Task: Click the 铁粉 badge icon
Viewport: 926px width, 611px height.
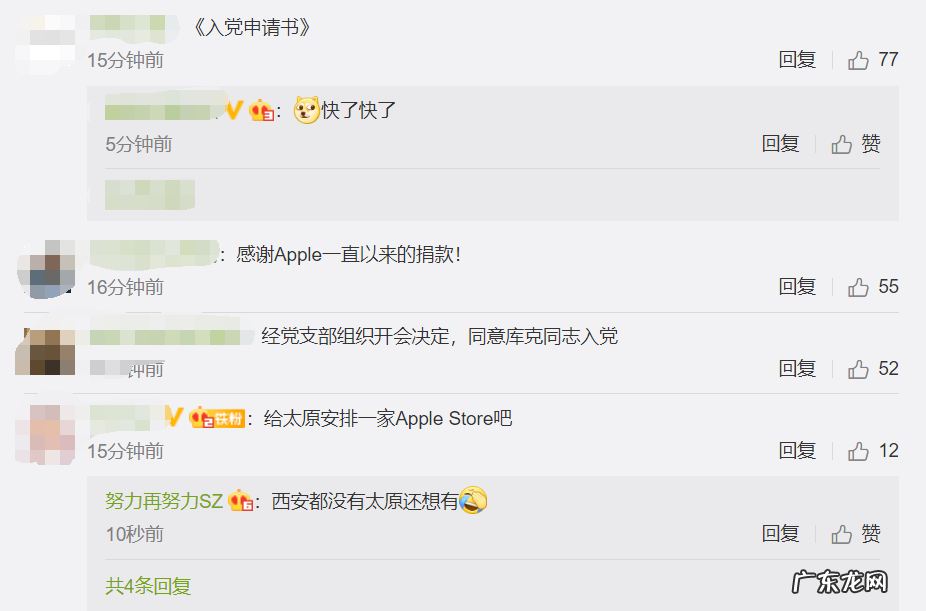Action: (x=217, y=418)
